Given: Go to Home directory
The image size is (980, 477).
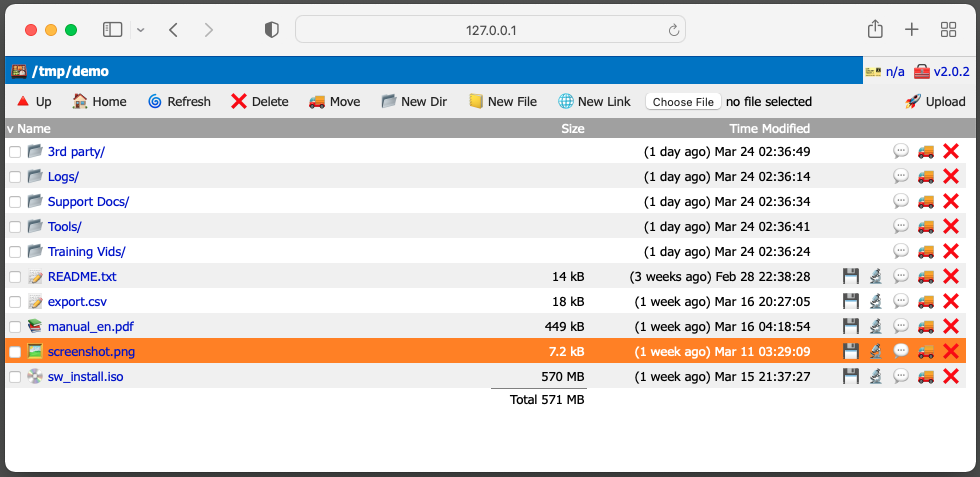Looking at the screenshot, I should [x=99, y=101].
